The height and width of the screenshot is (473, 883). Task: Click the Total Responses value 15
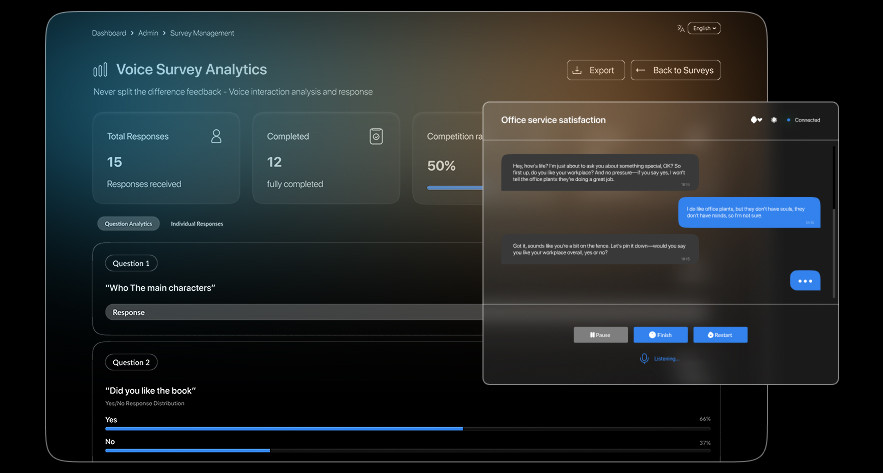[114, 162]
